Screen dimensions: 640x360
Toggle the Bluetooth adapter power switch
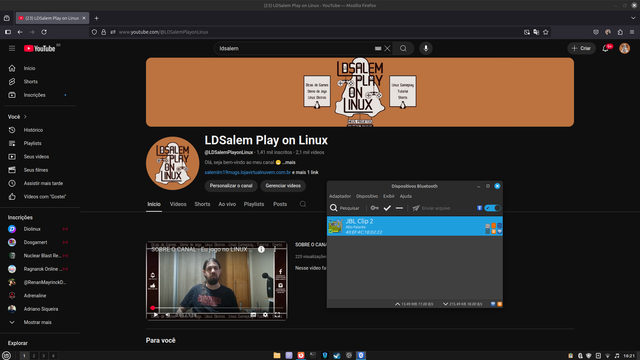[492, 208]
